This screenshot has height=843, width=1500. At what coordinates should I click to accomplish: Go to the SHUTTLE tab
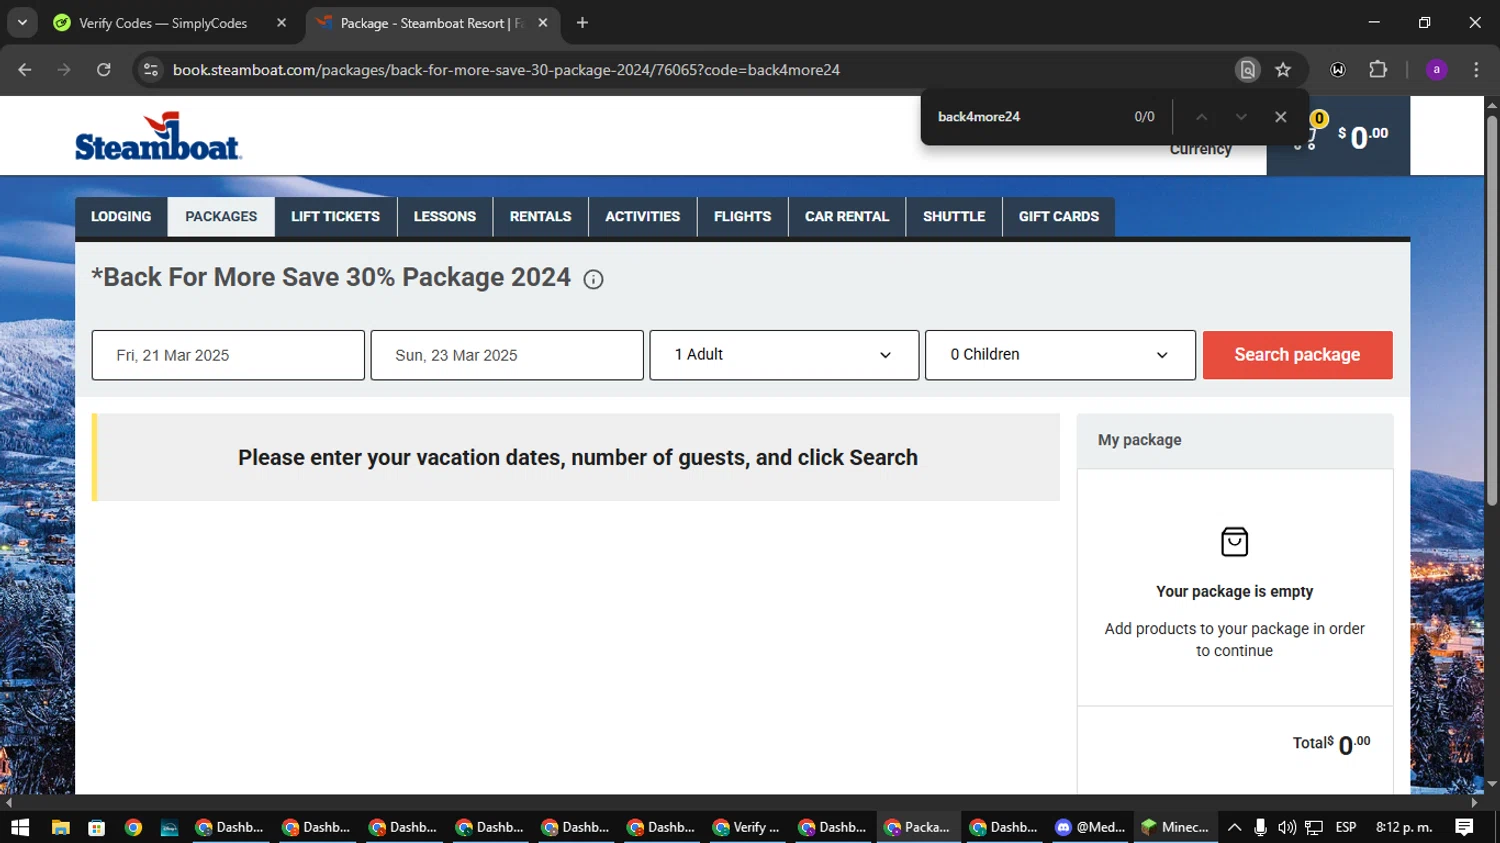click(954, 216)
